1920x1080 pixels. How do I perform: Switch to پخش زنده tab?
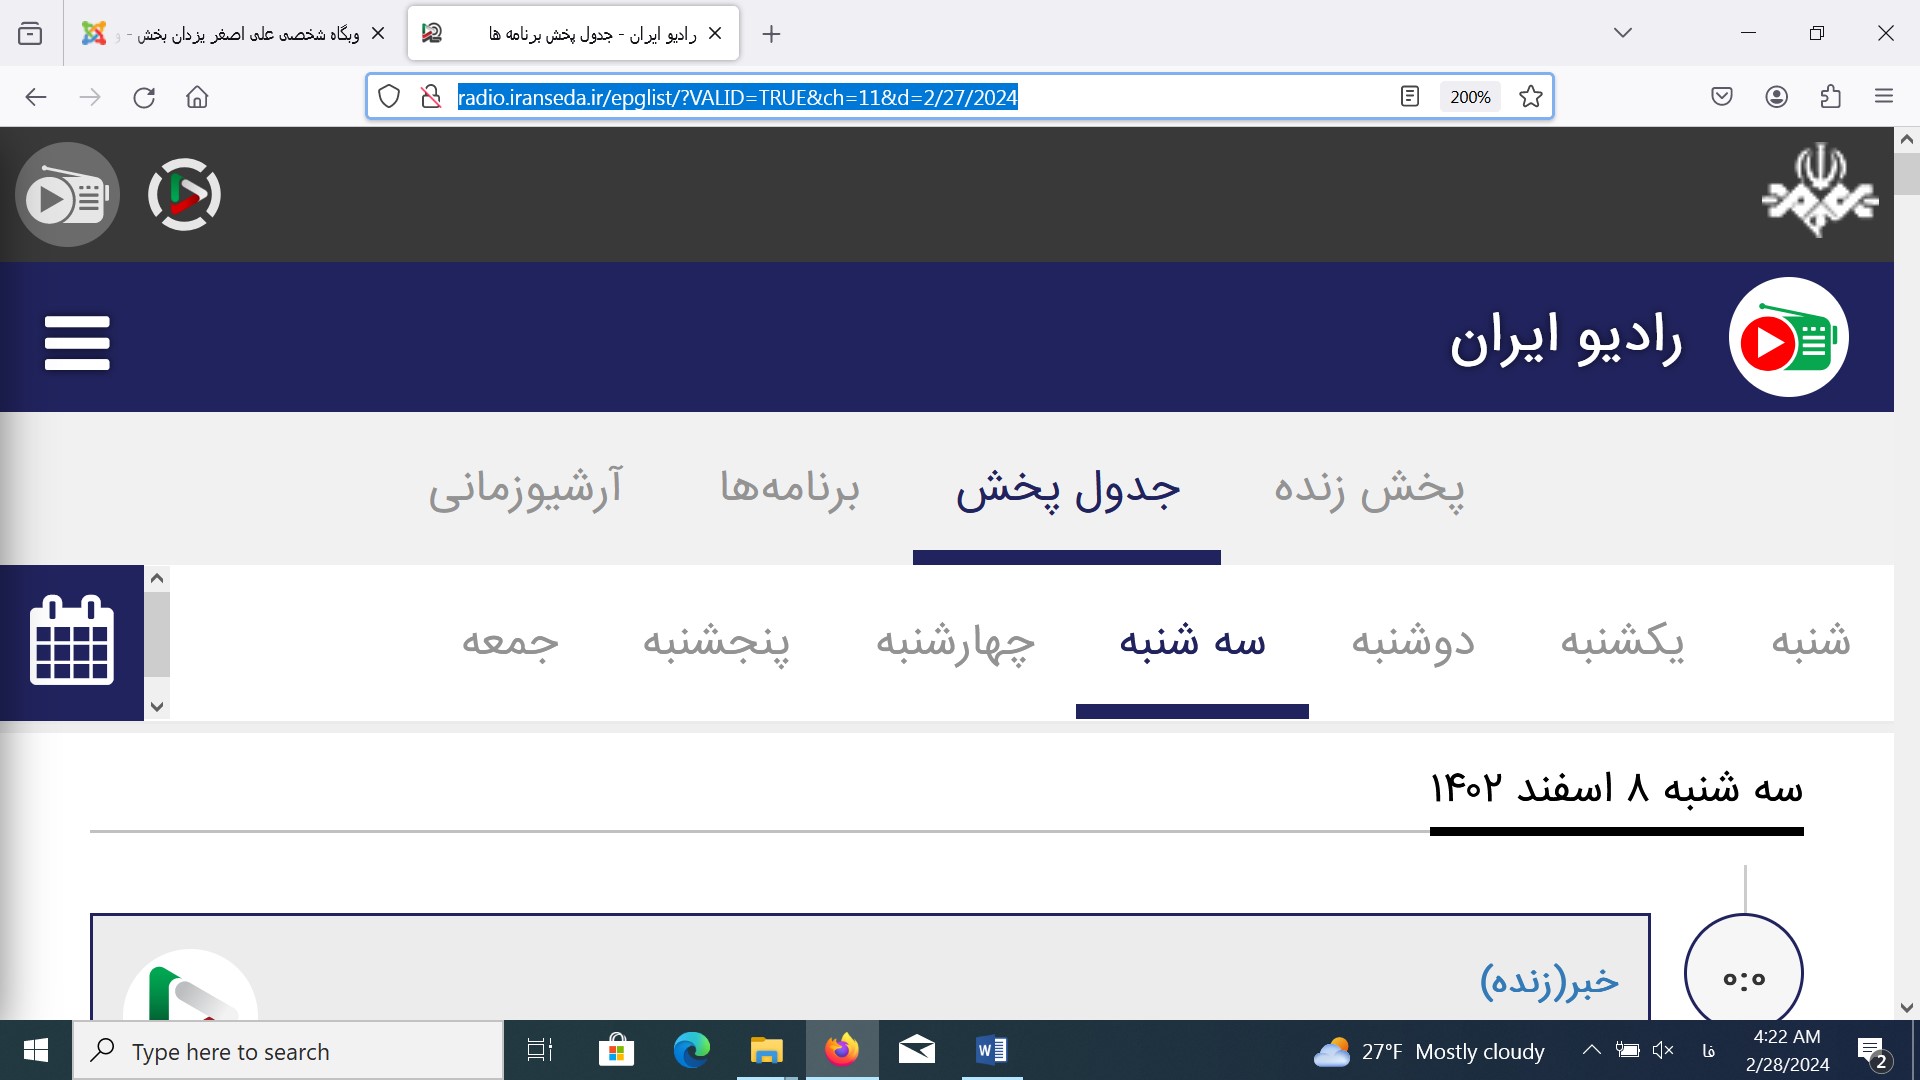1368,489
